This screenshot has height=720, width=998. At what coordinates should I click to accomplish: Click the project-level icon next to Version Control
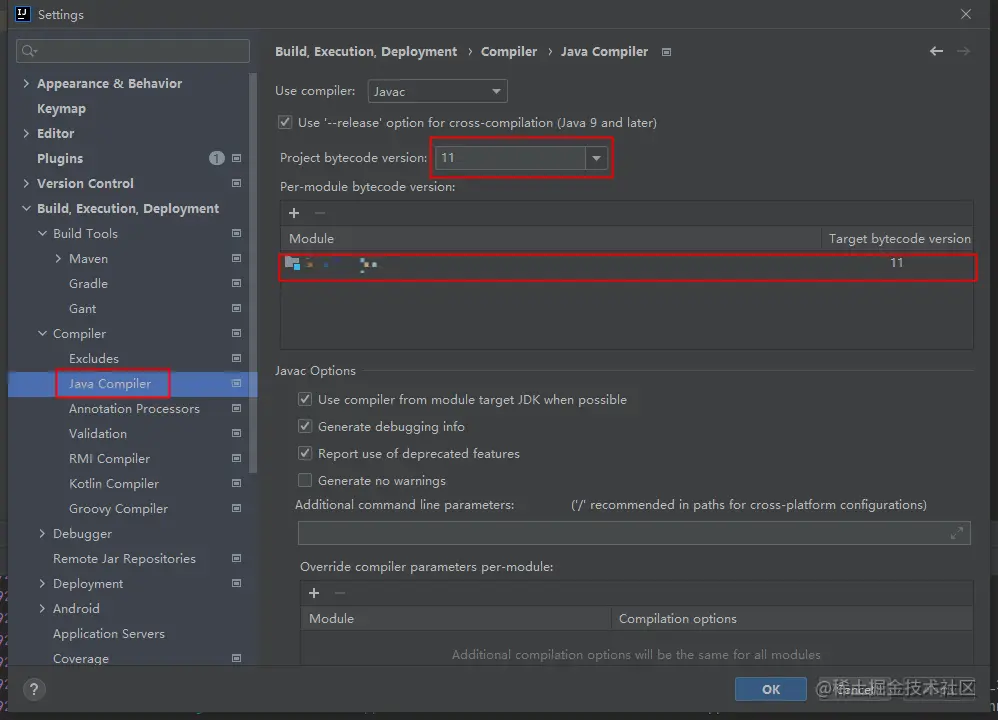(x=236, y=183)
